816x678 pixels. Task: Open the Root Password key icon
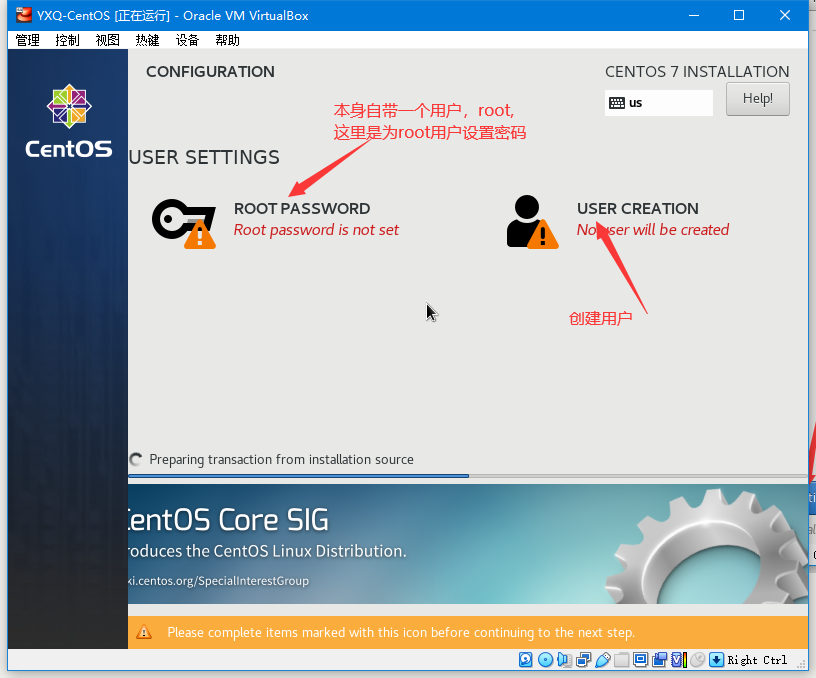183,220
